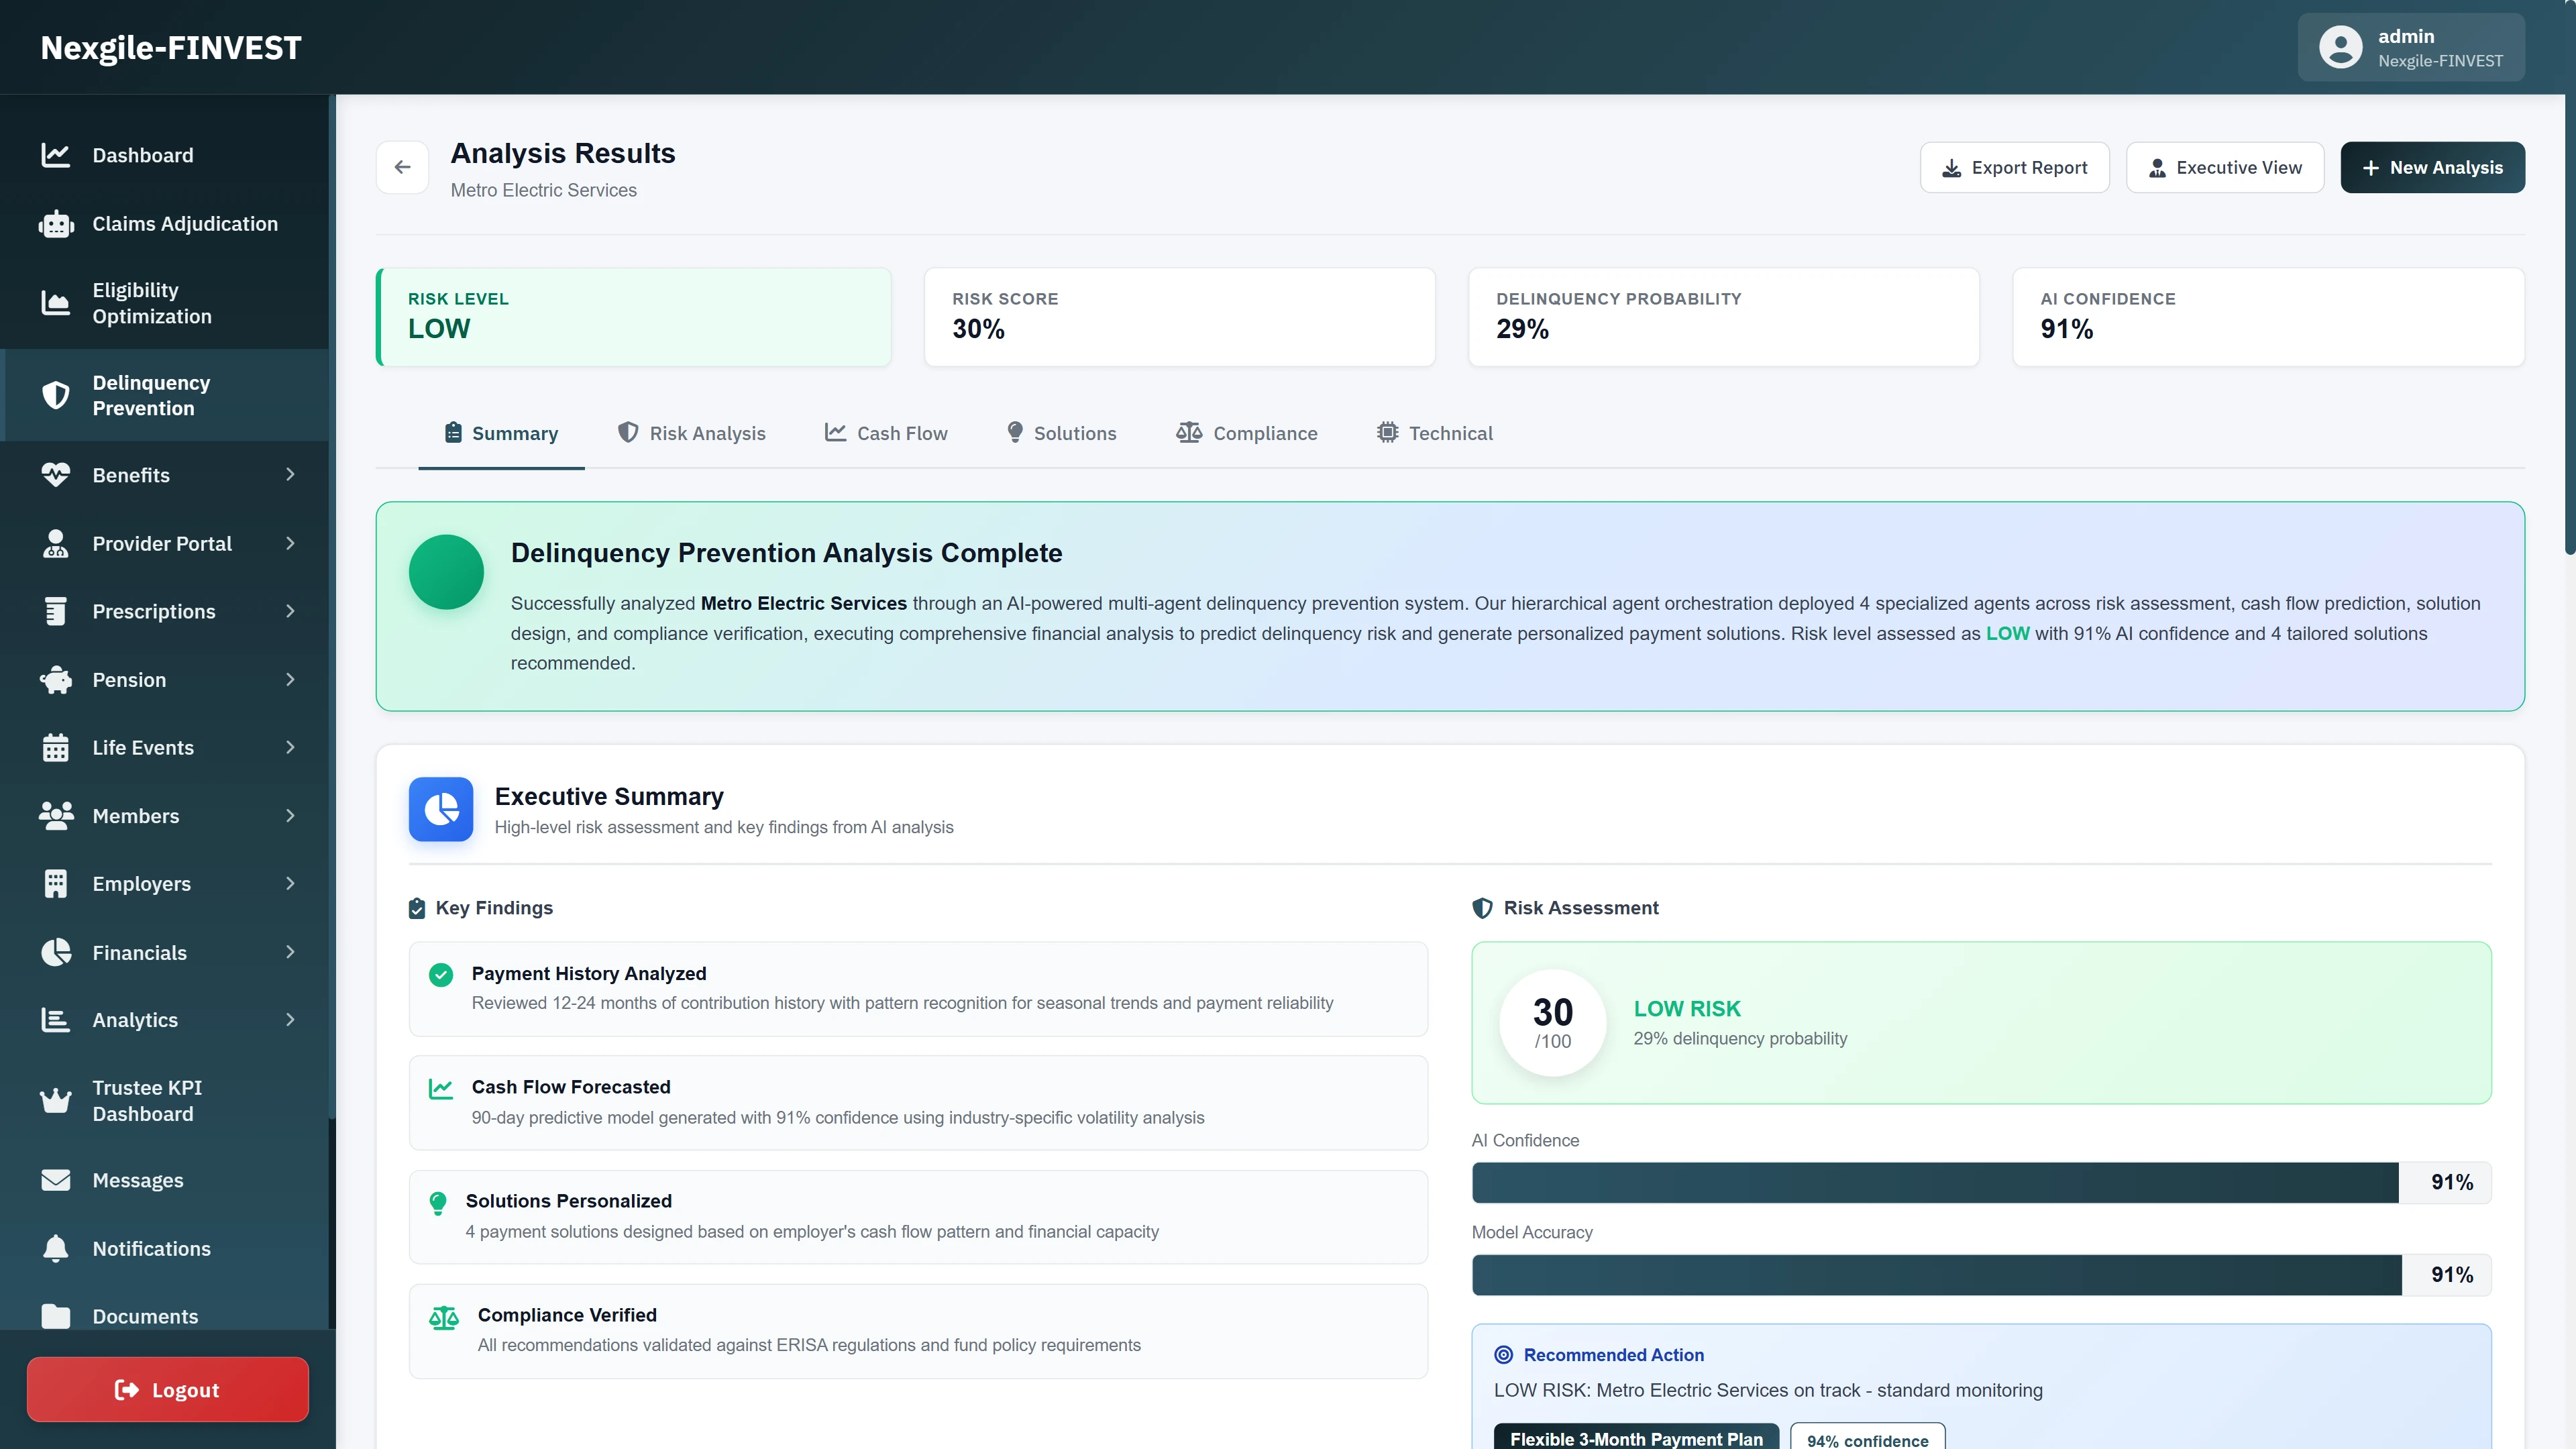Open Eligibility Optimization from the sidebar
This screenshot has width=2576, height=1449.
152,303
